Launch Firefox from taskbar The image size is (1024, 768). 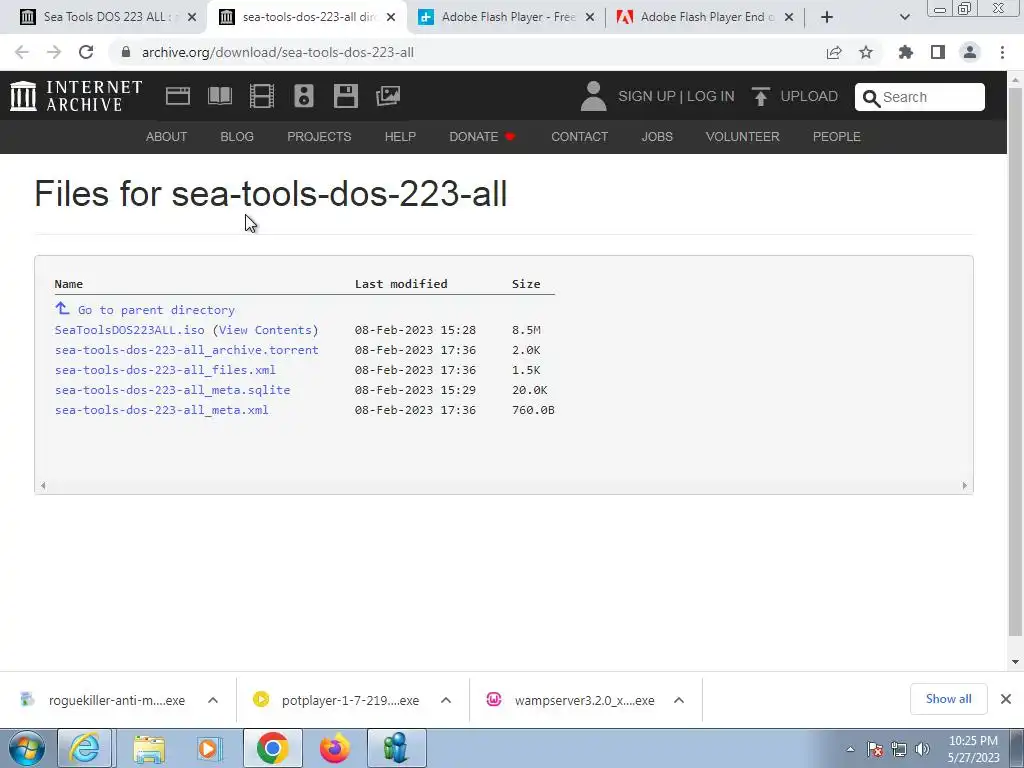(x=334, y=748)
